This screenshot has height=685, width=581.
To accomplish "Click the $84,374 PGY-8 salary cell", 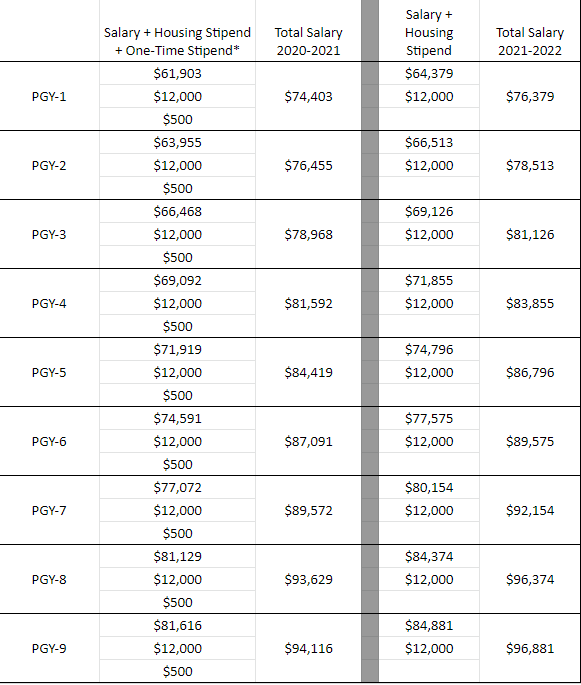I will coord(429,557).
